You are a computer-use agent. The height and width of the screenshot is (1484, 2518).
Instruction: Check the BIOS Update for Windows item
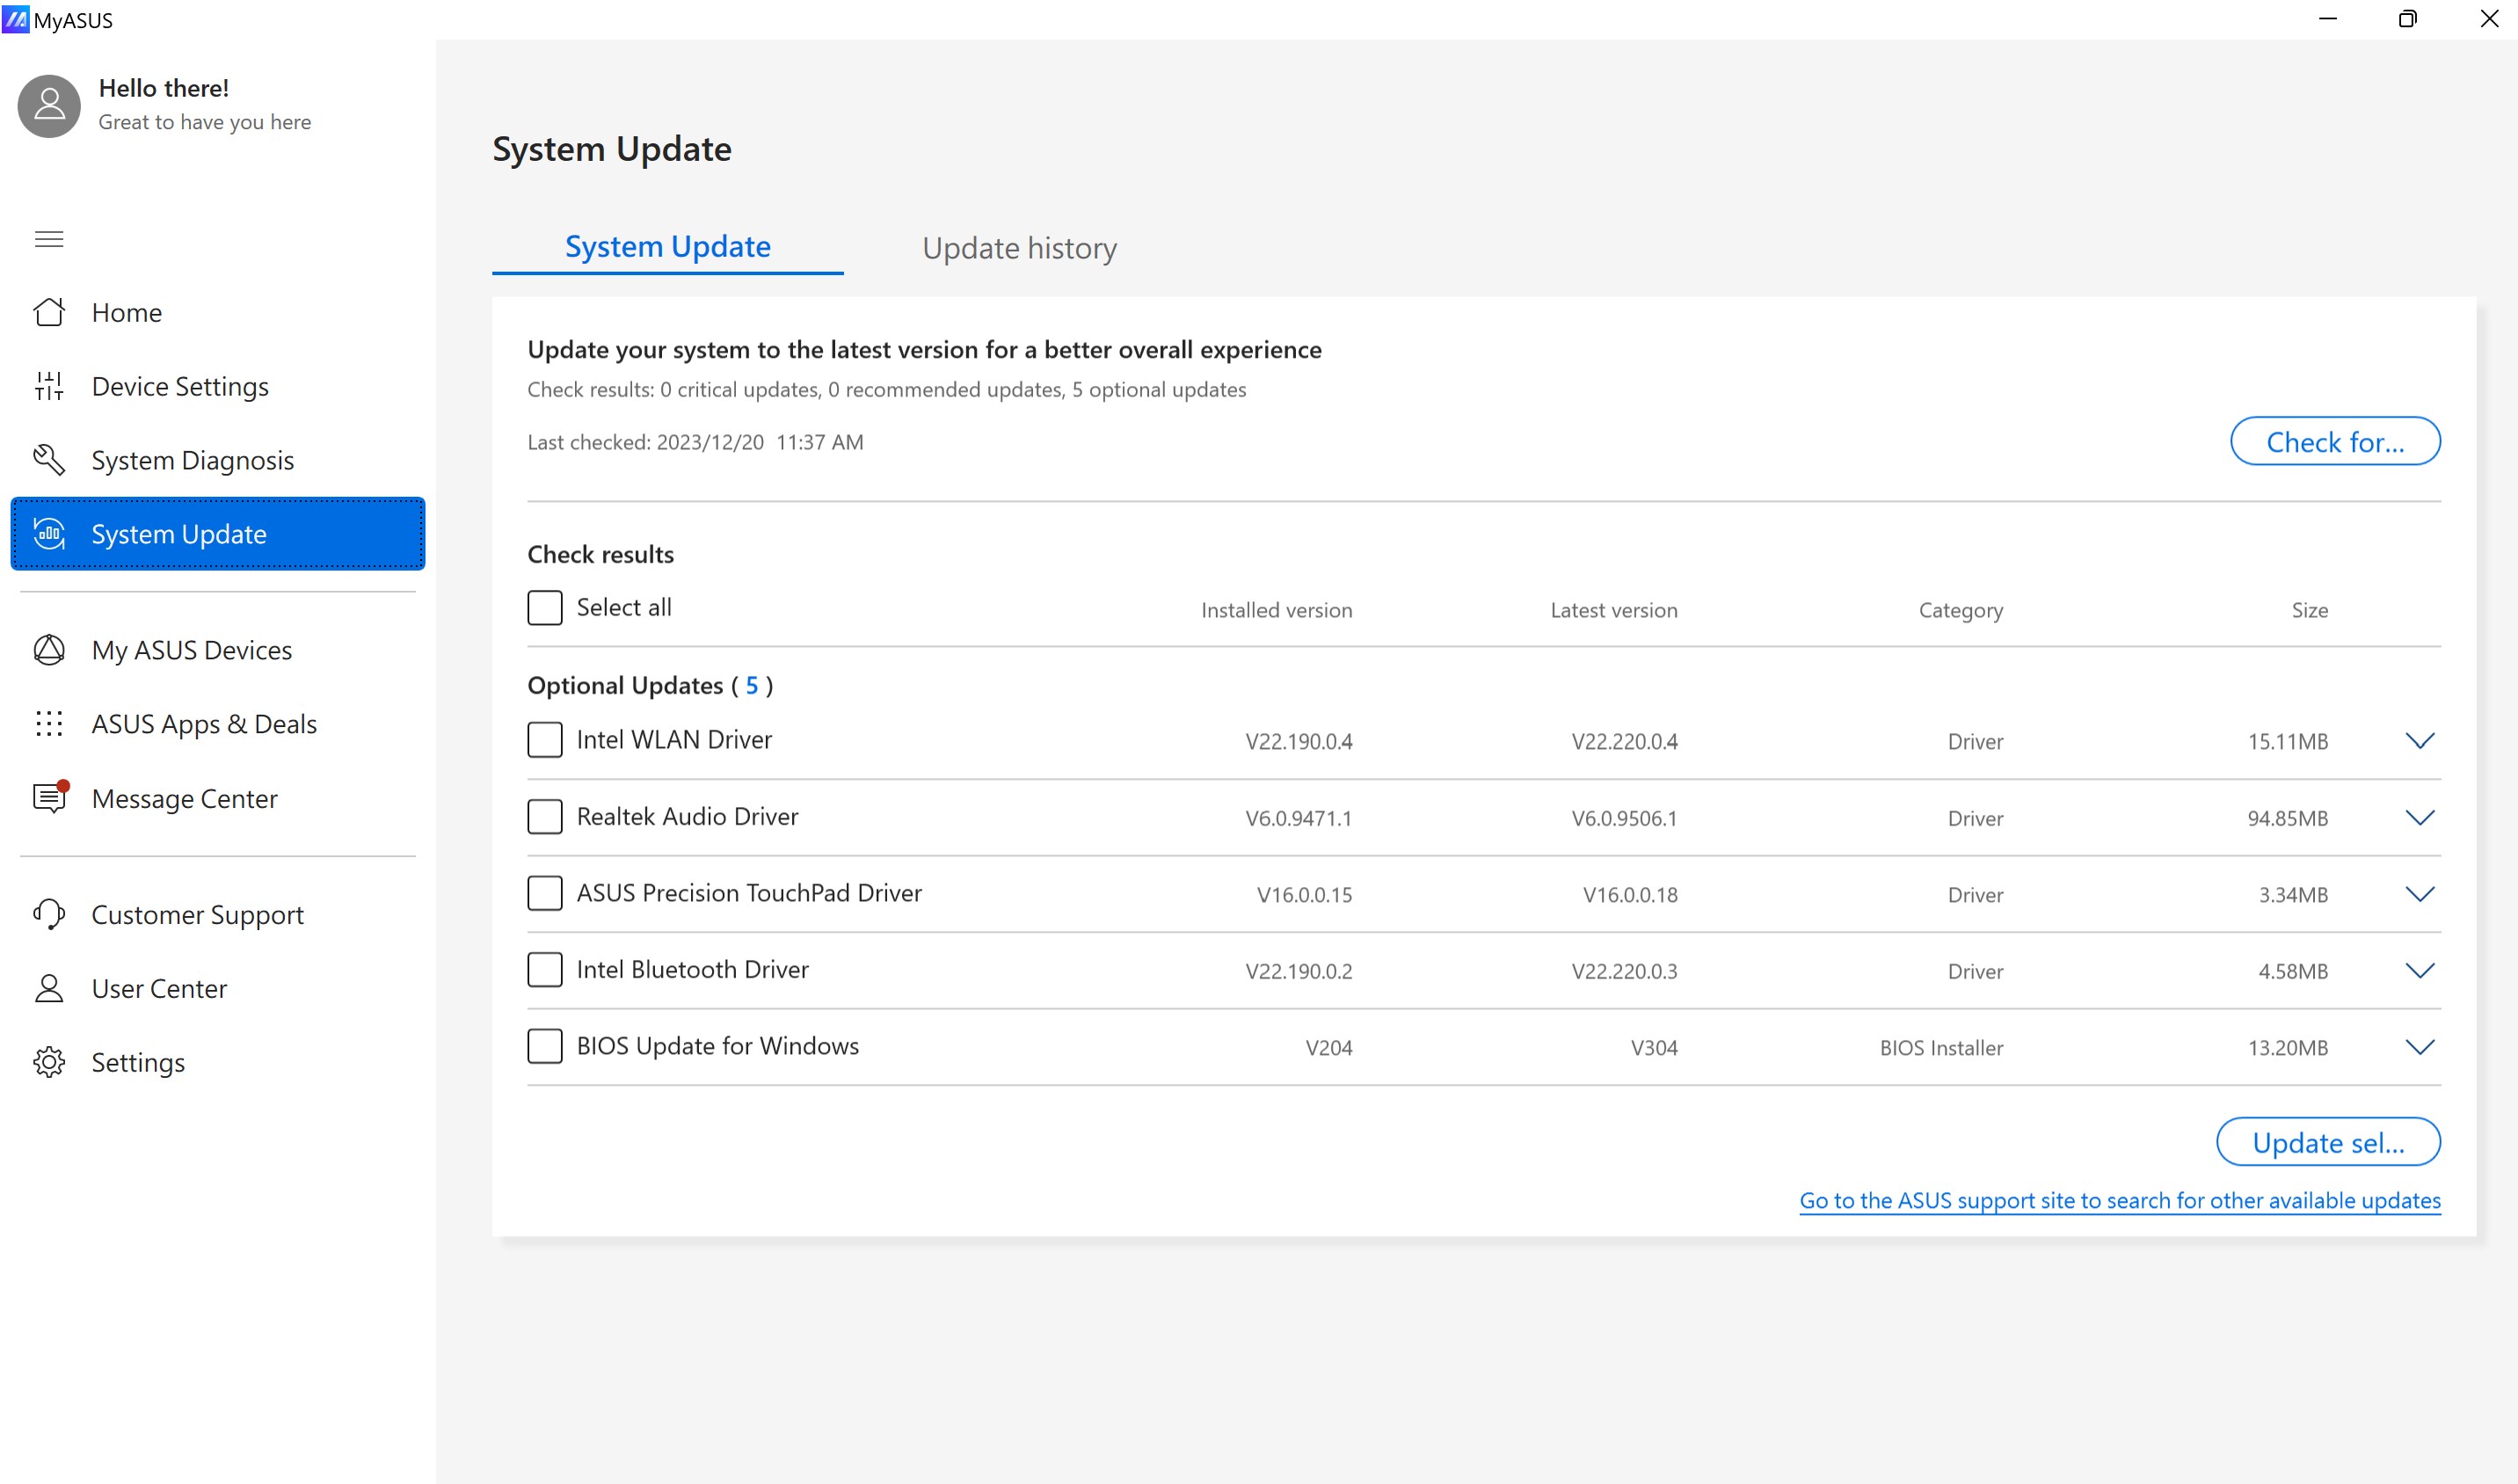[545, 1046]
